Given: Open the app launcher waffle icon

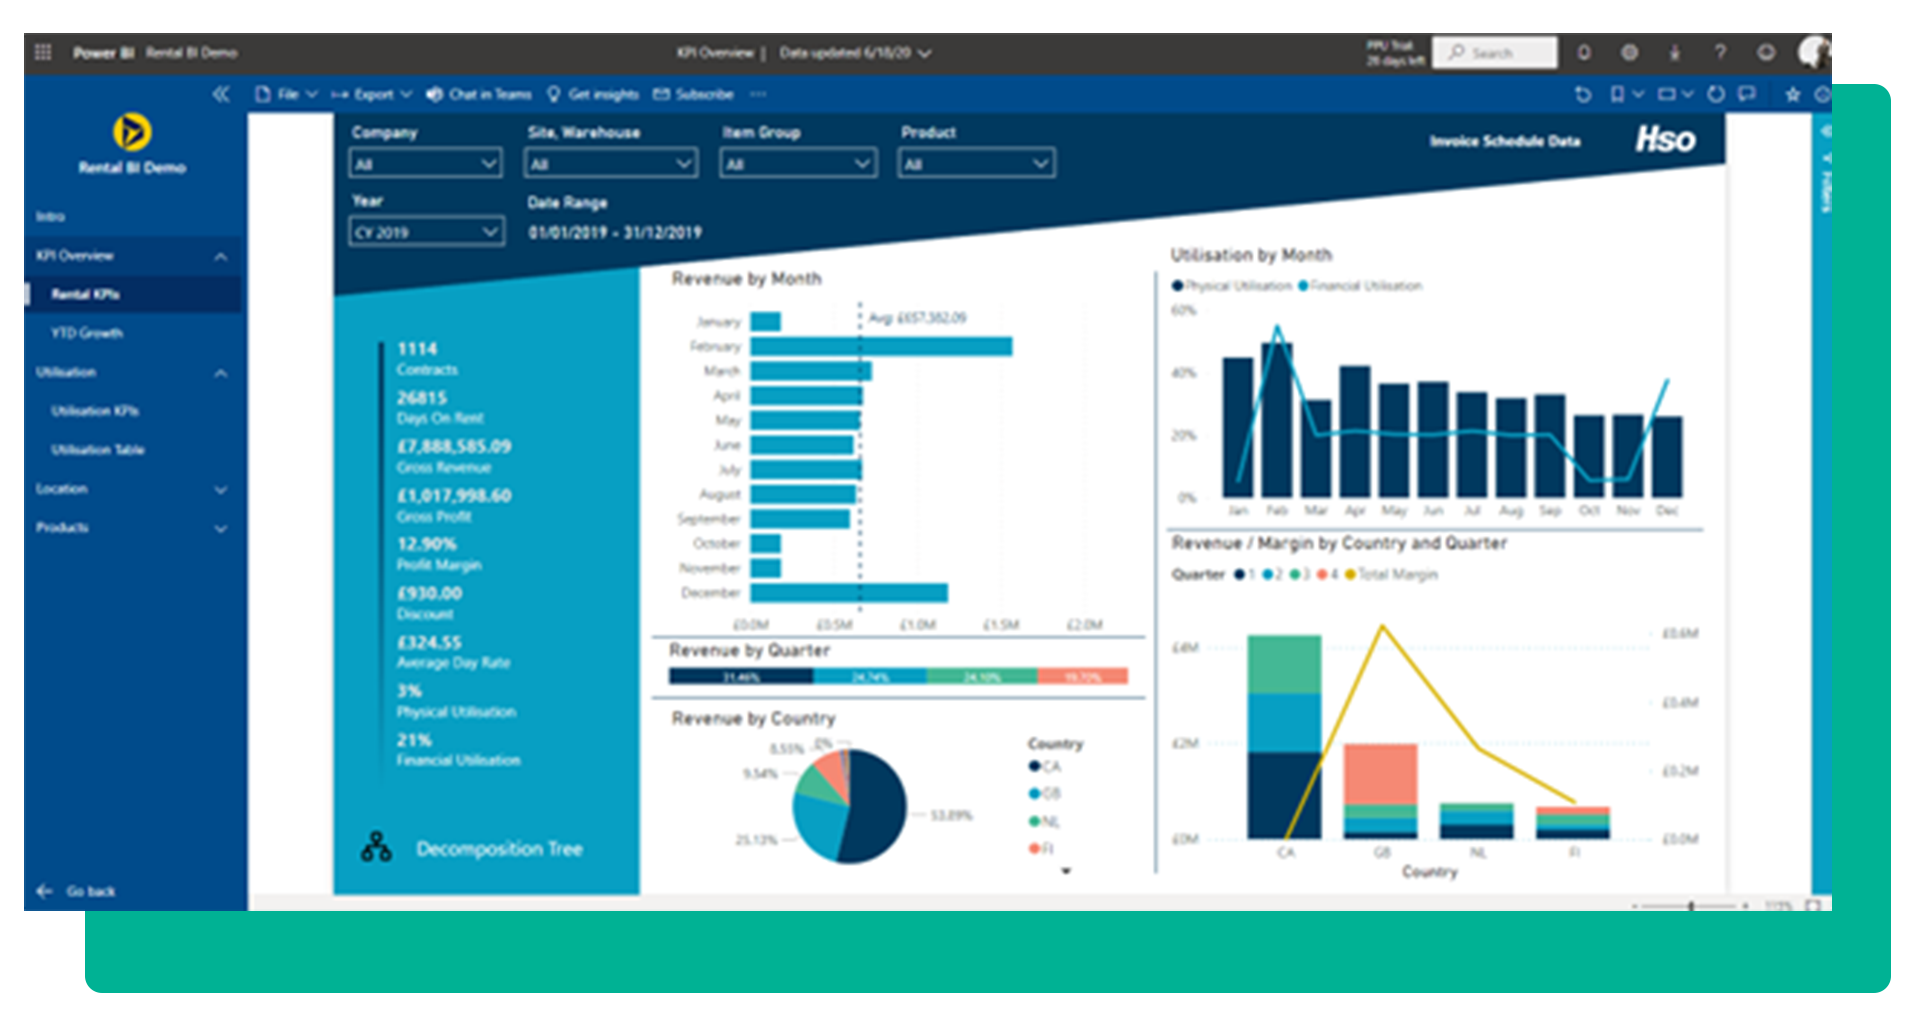Looking at the screenshot, I should click(x=43, y=52).
